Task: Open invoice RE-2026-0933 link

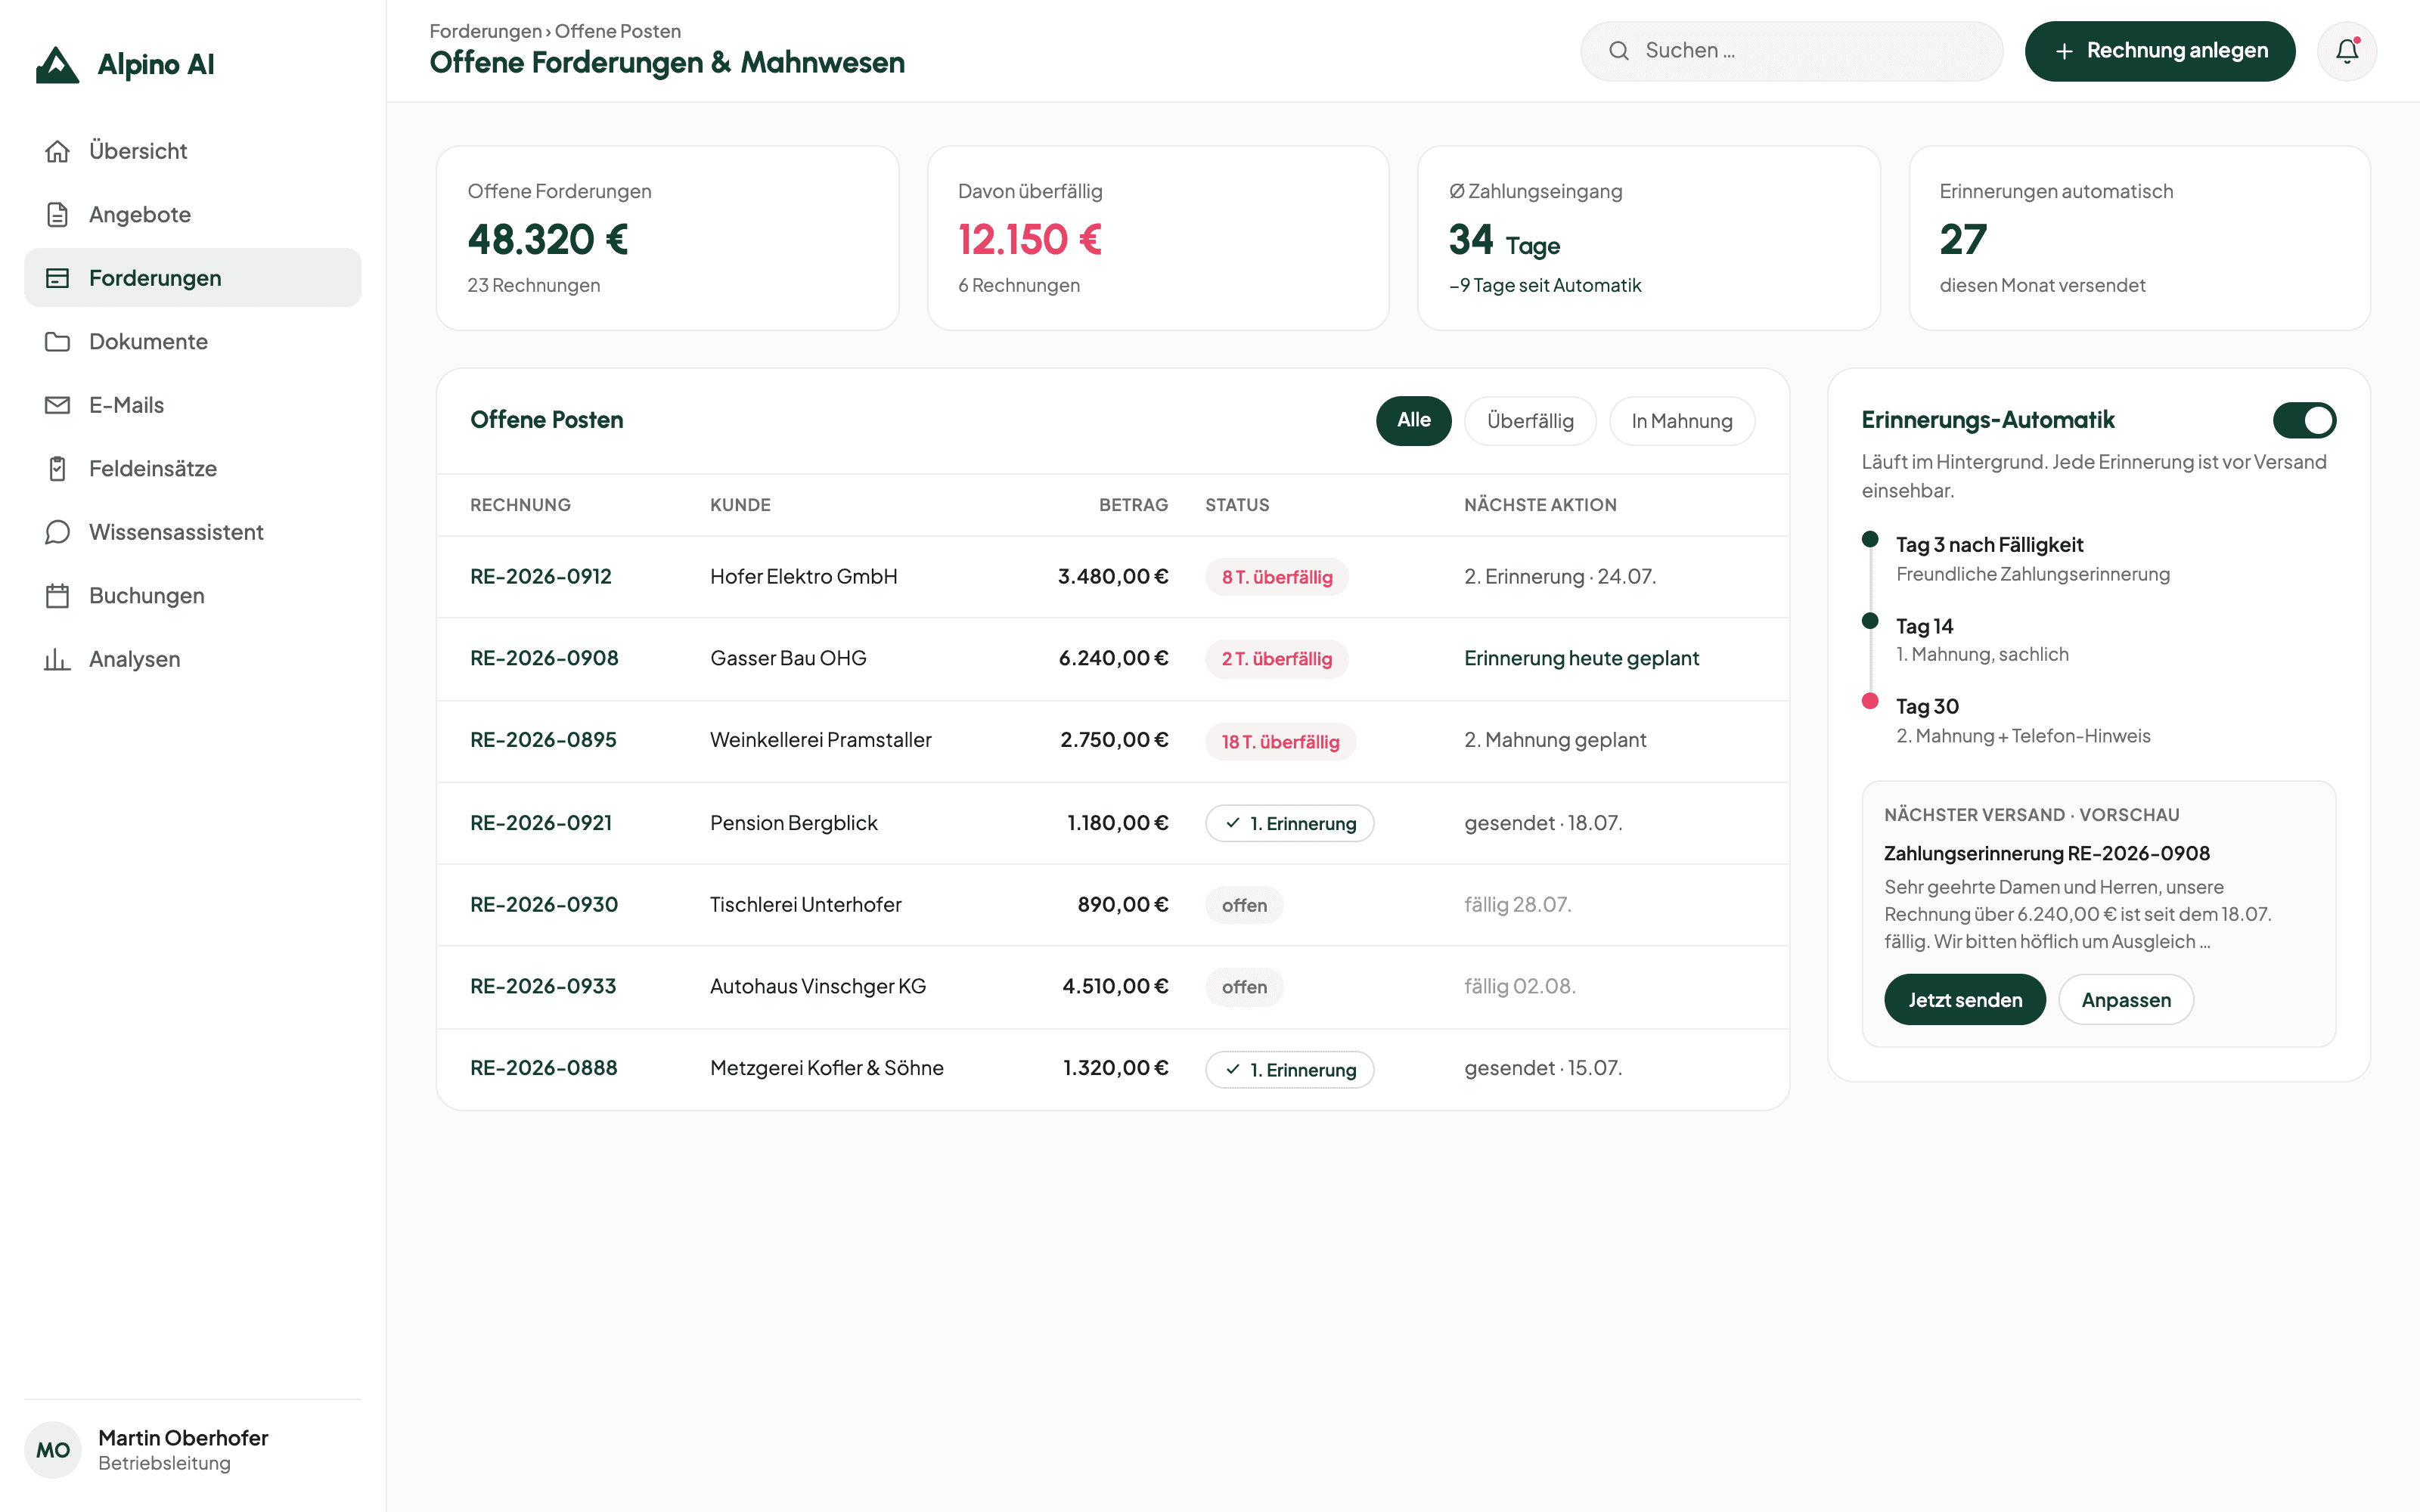Action: pos(543,986)
